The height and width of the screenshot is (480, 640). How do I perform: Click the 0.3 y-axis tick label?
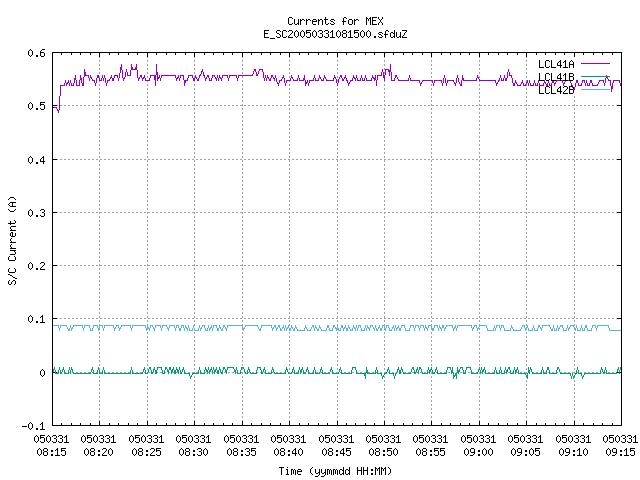(x=36, y=213)
